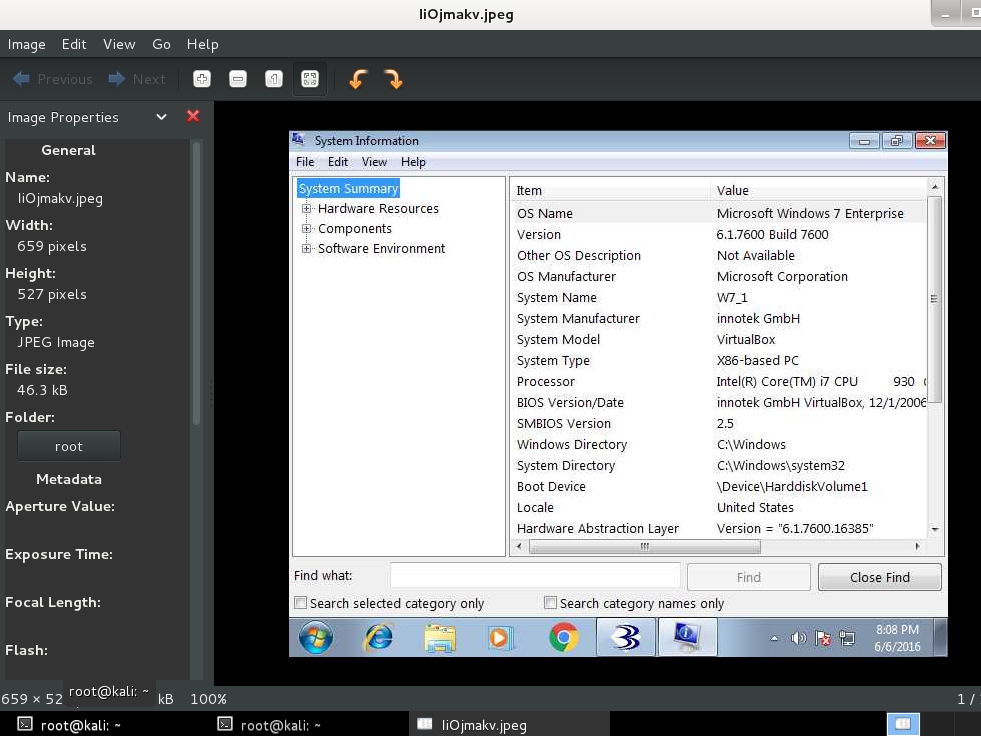Click the horizontal scrollbar thumb in details pane
The image size is (981, 736).
(x=644, y=546)
